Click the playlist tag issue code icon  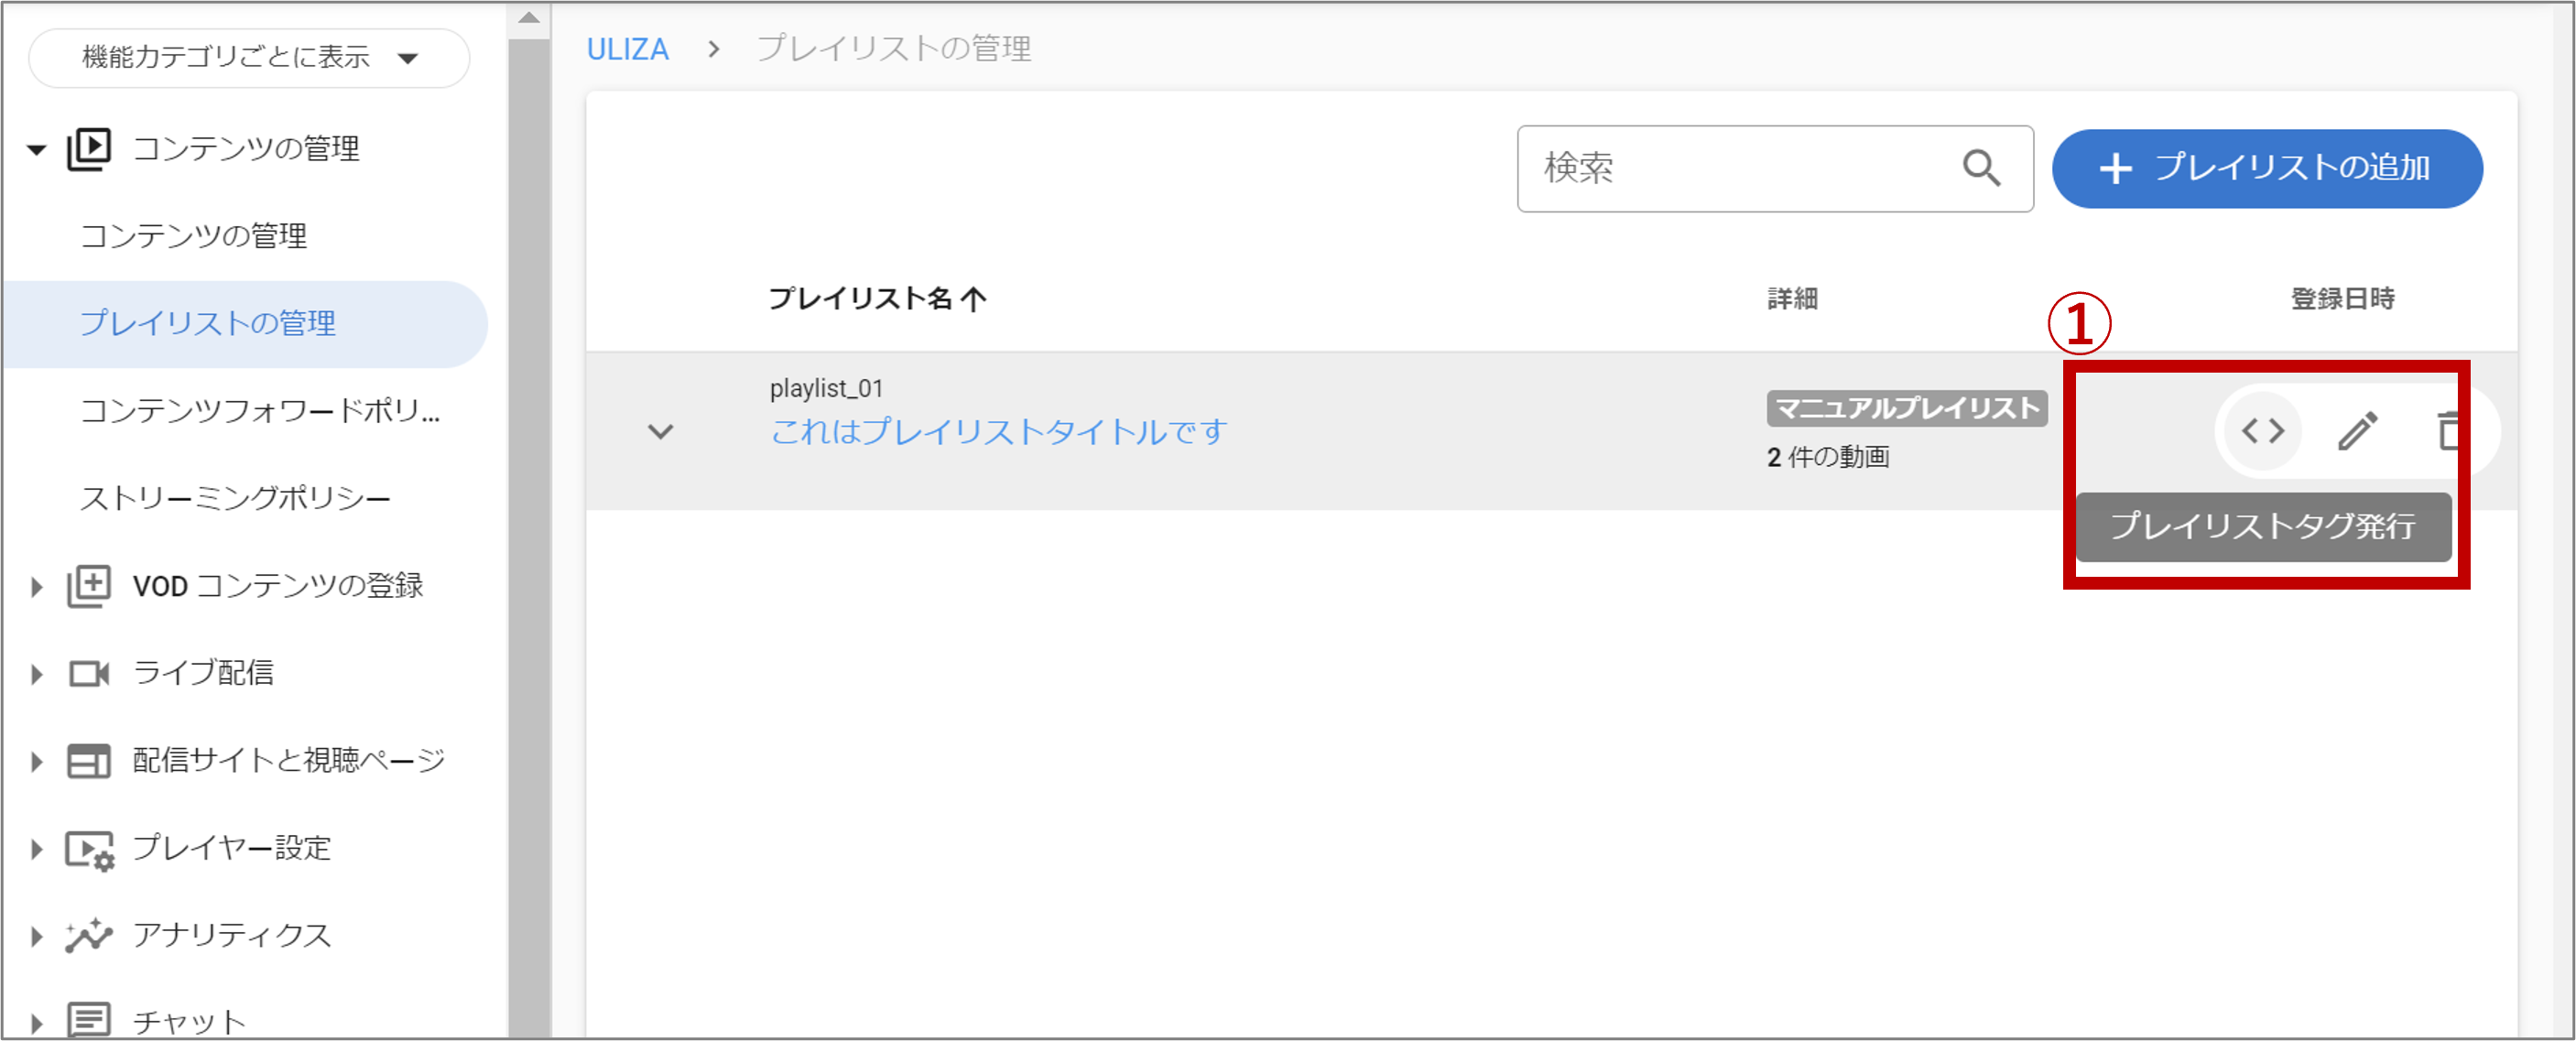2262,432
